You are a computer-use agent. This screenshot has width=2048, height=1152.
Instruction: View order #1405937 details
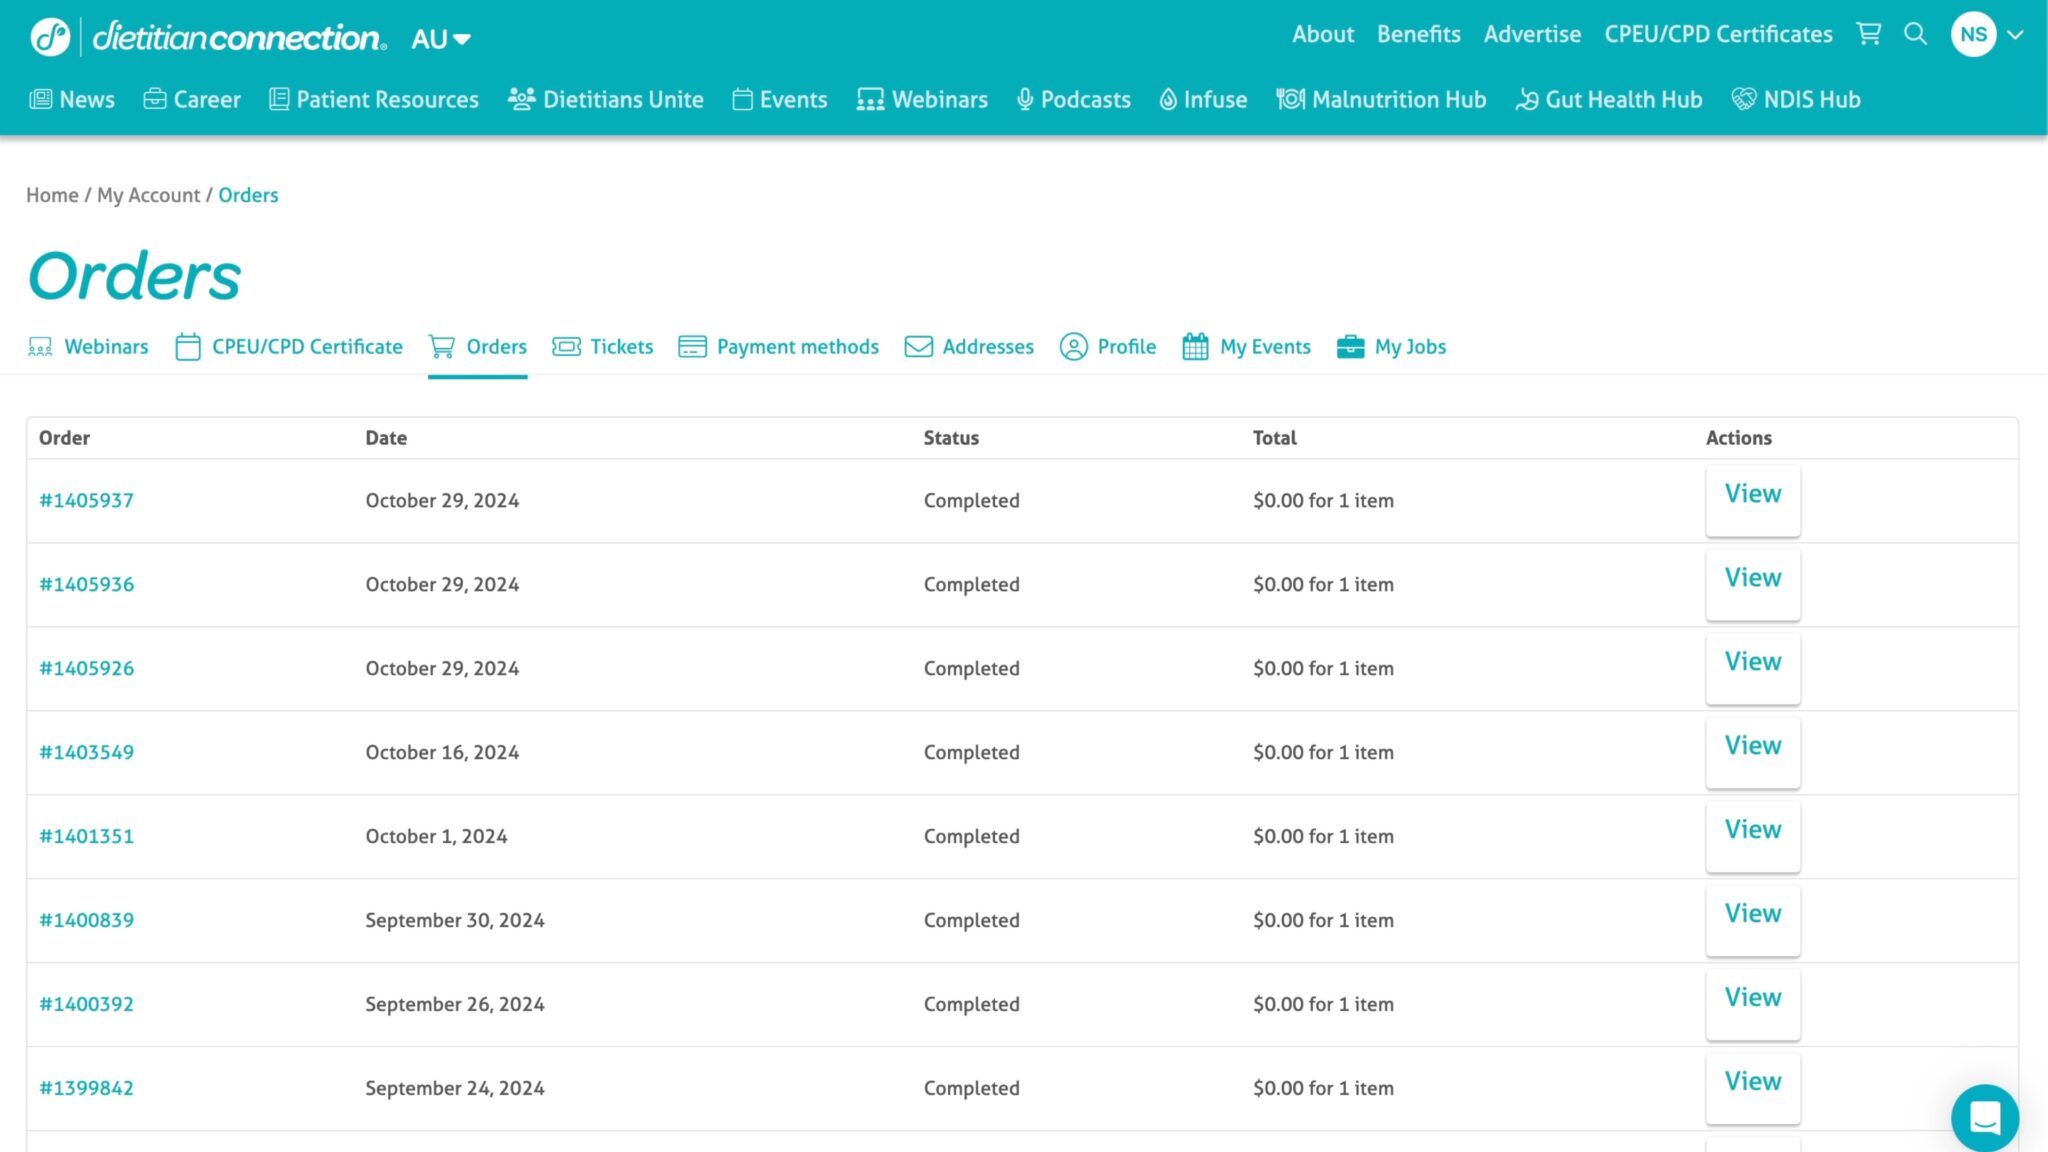[1752, 495]
